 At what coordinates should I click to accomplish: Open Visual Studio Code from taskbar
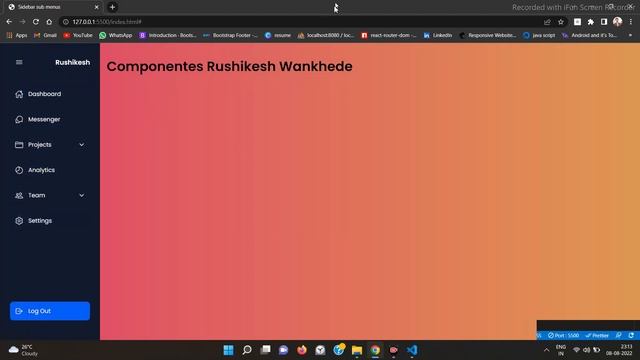pos(412,350)
